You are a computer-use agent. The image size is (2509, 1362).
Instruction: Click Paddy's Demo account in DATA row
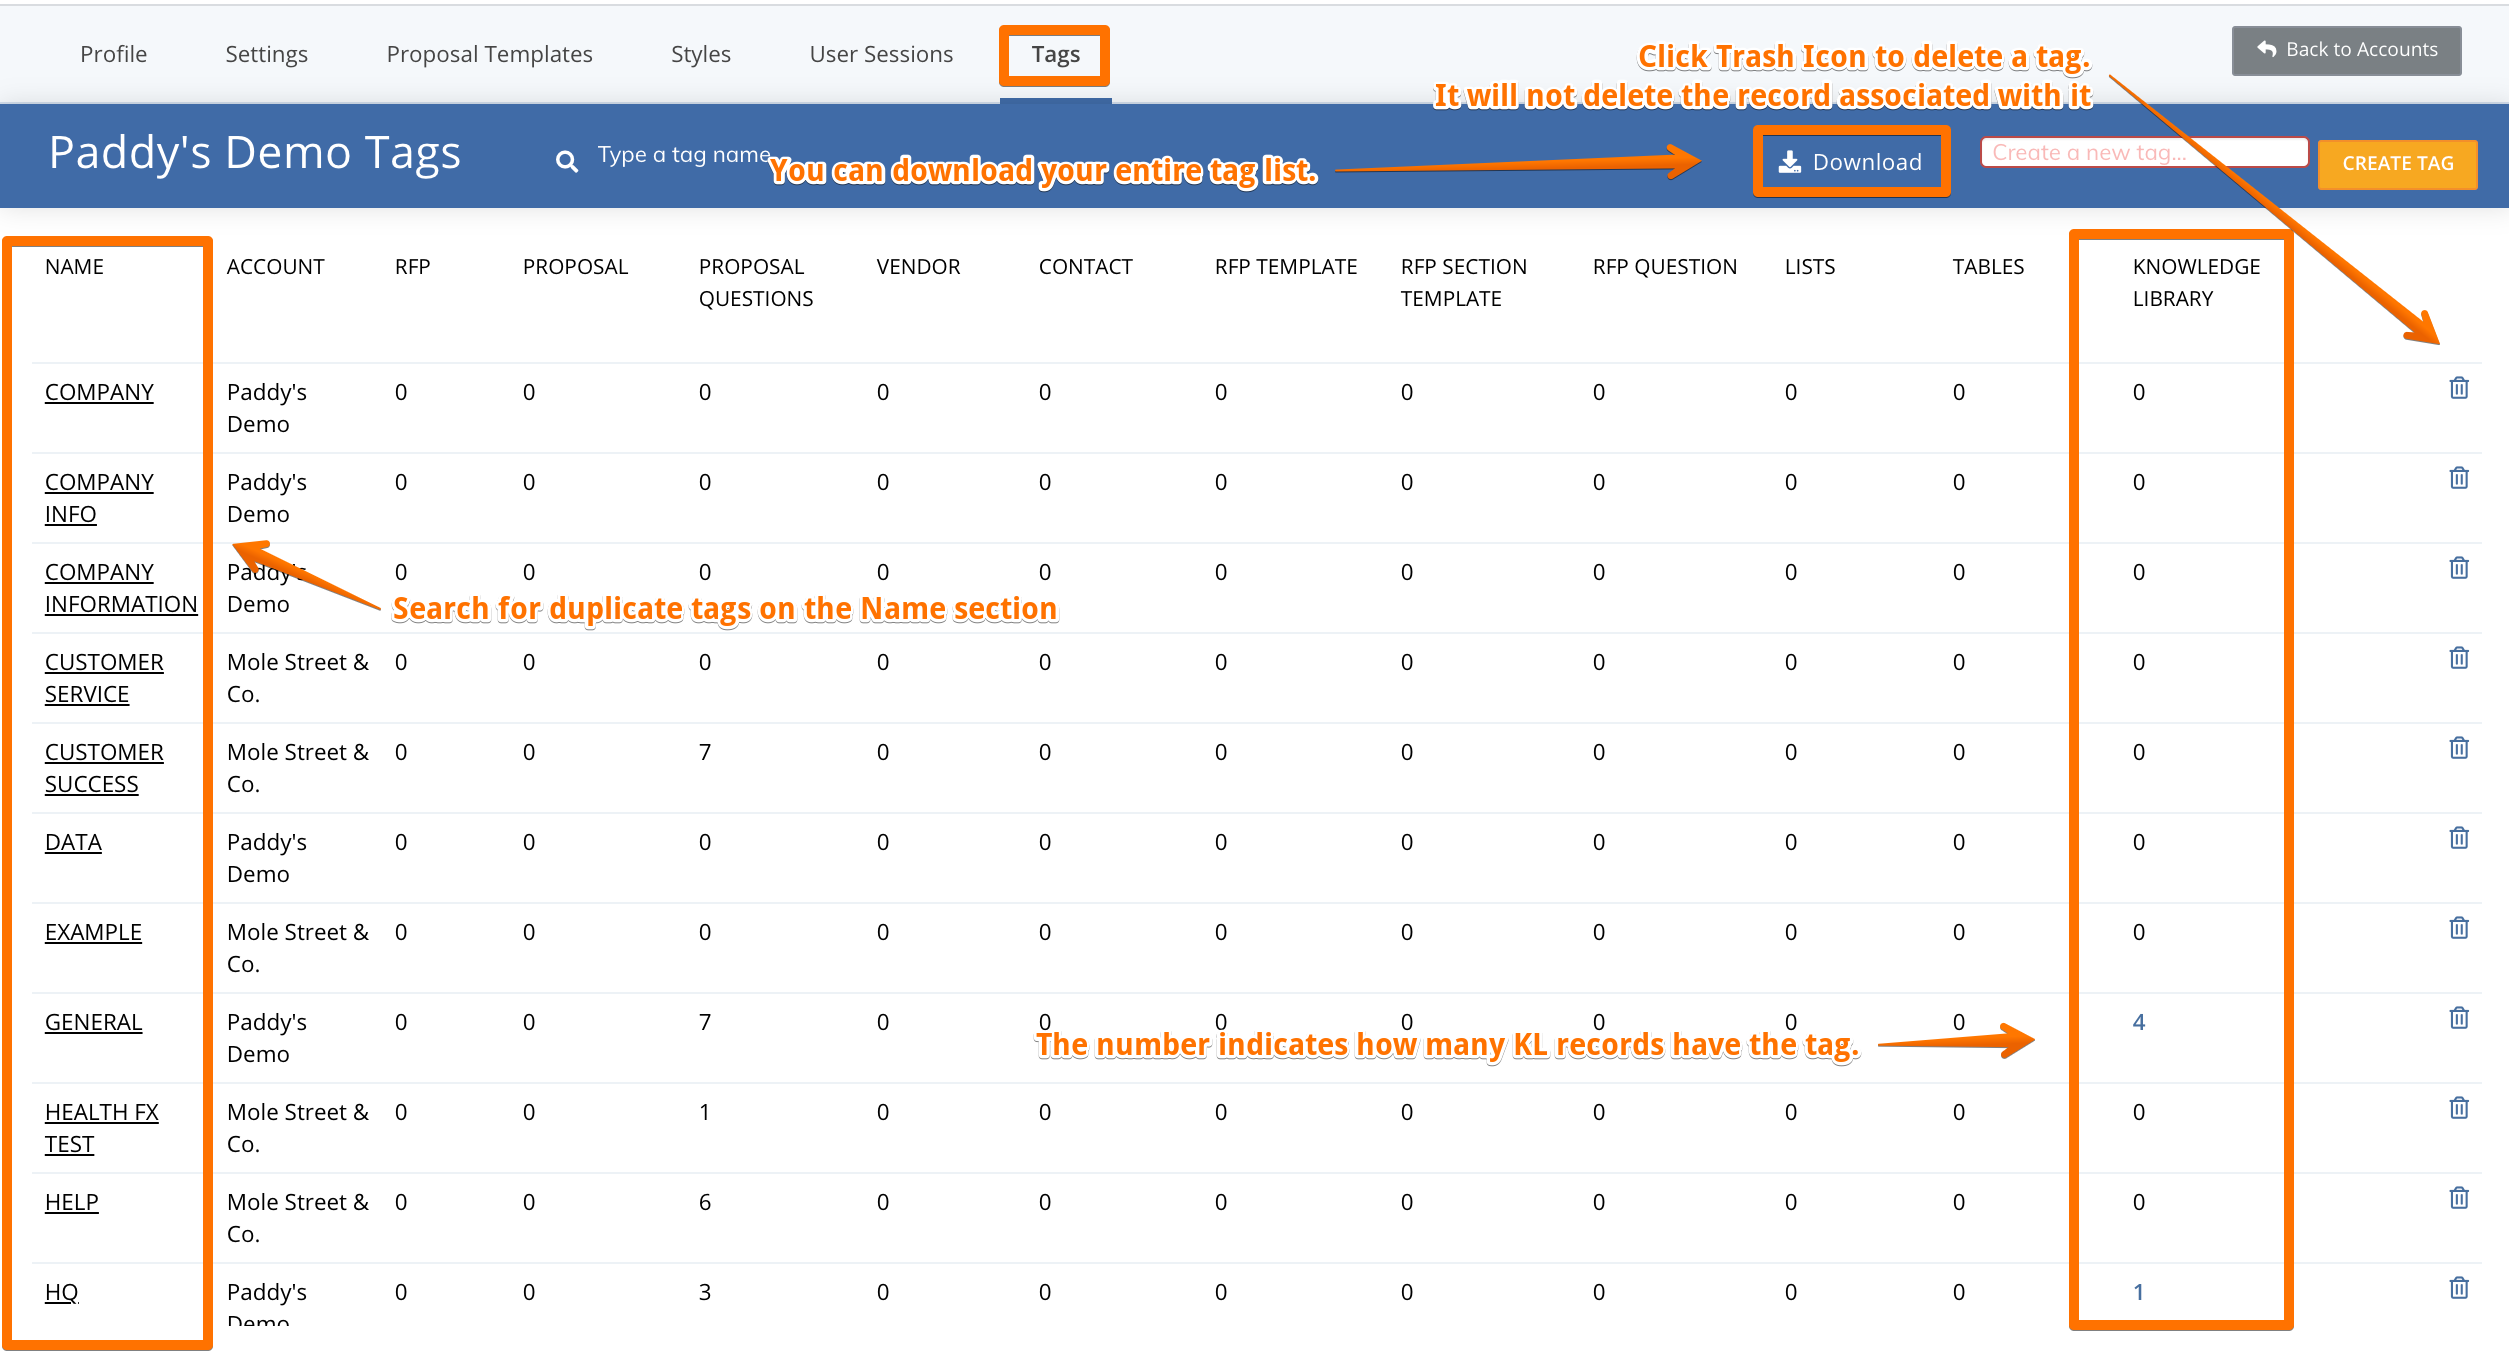[x=266, y=858]
